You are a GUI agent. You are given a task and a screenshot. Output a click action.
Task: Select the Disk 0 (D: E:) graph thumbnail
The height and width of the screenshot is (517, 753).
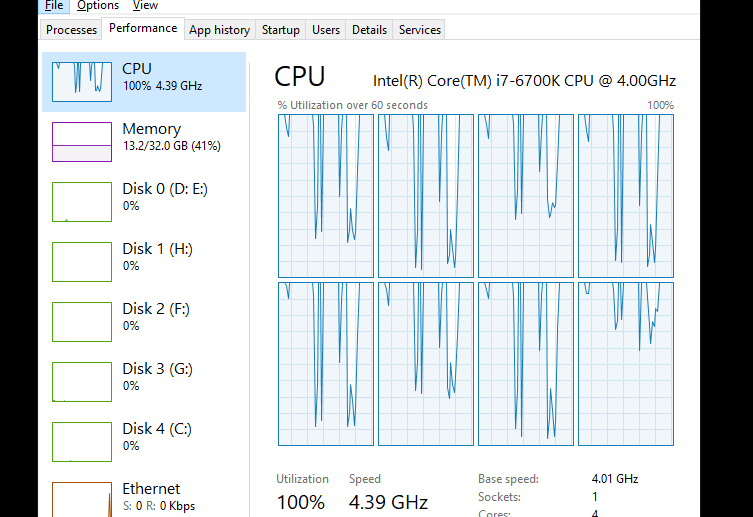point(82,202)
